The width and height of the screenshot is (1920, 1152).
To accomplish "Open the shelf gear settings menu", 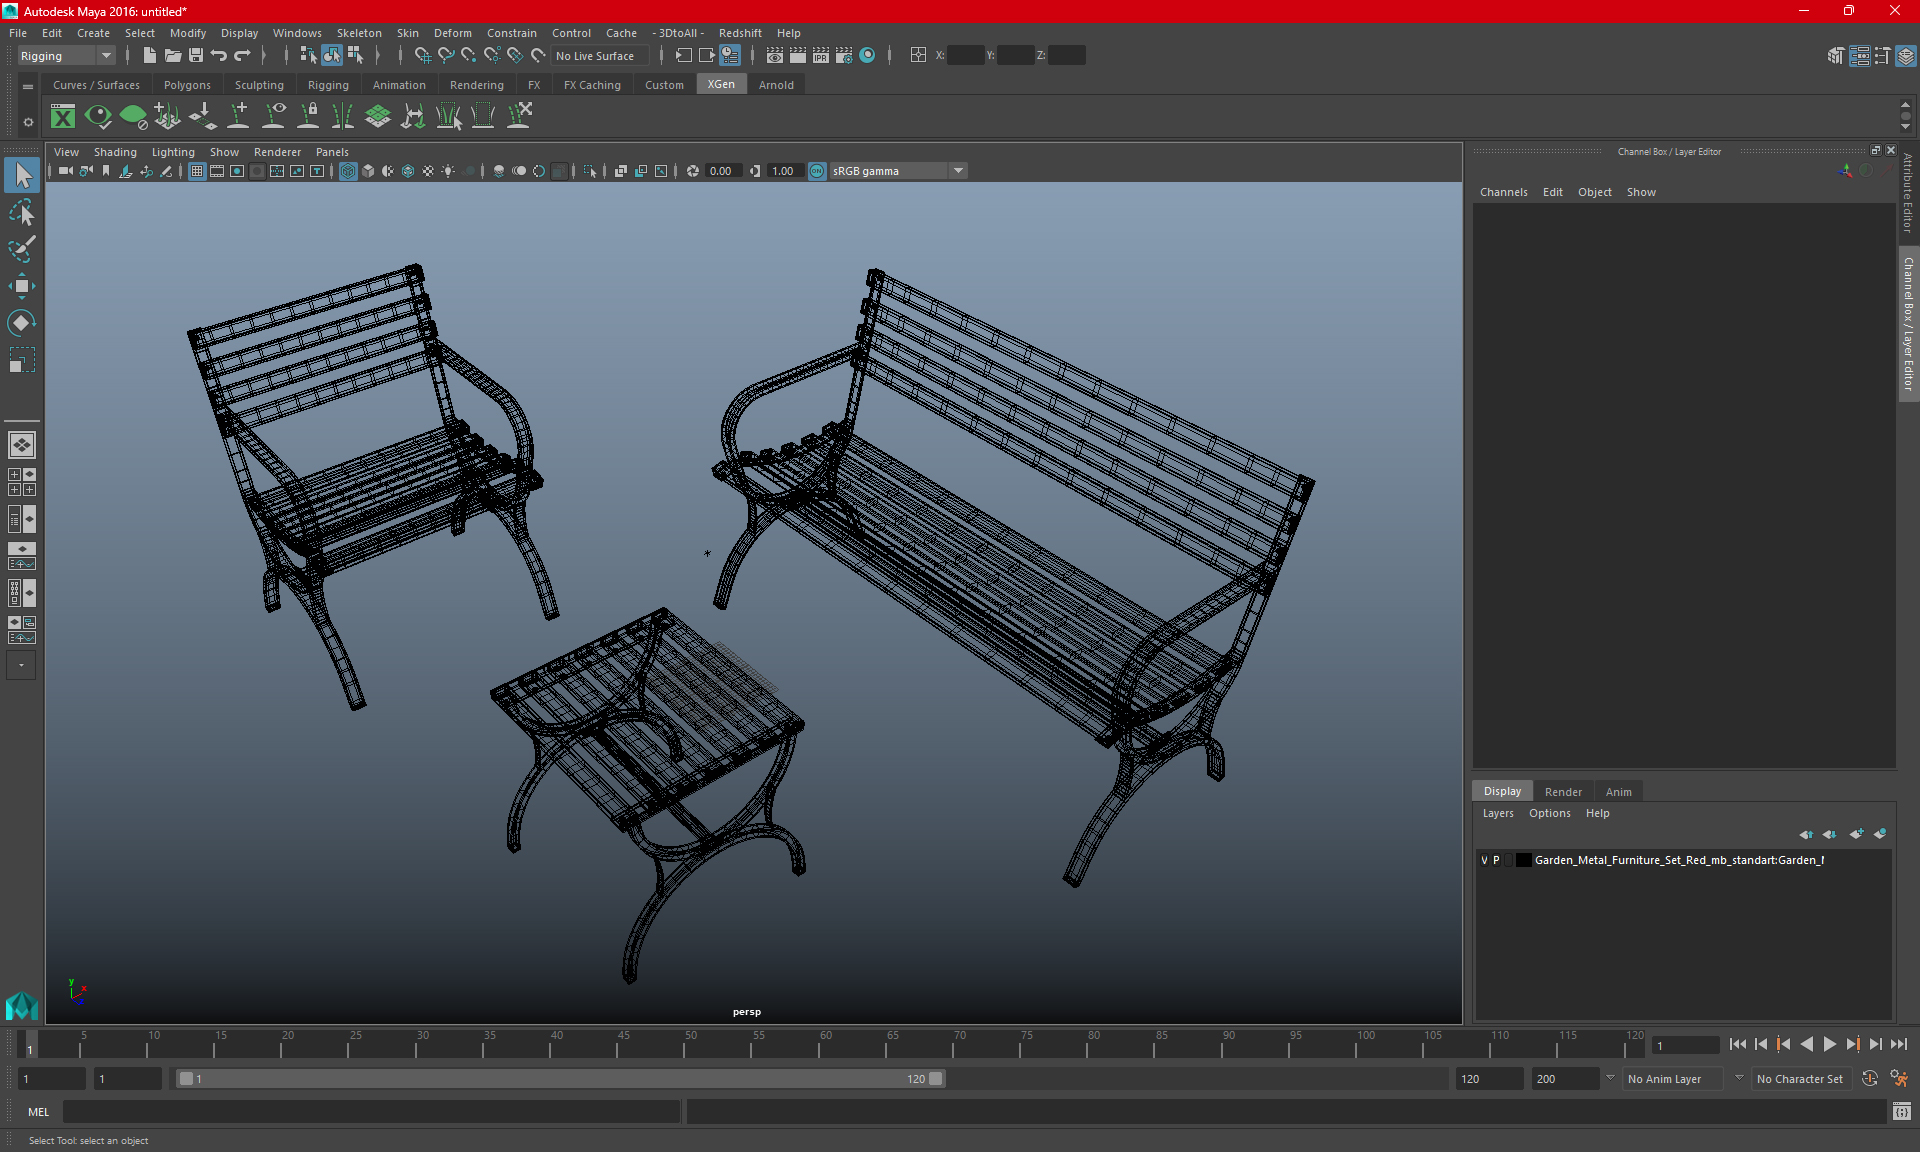I will click(28, 122).
